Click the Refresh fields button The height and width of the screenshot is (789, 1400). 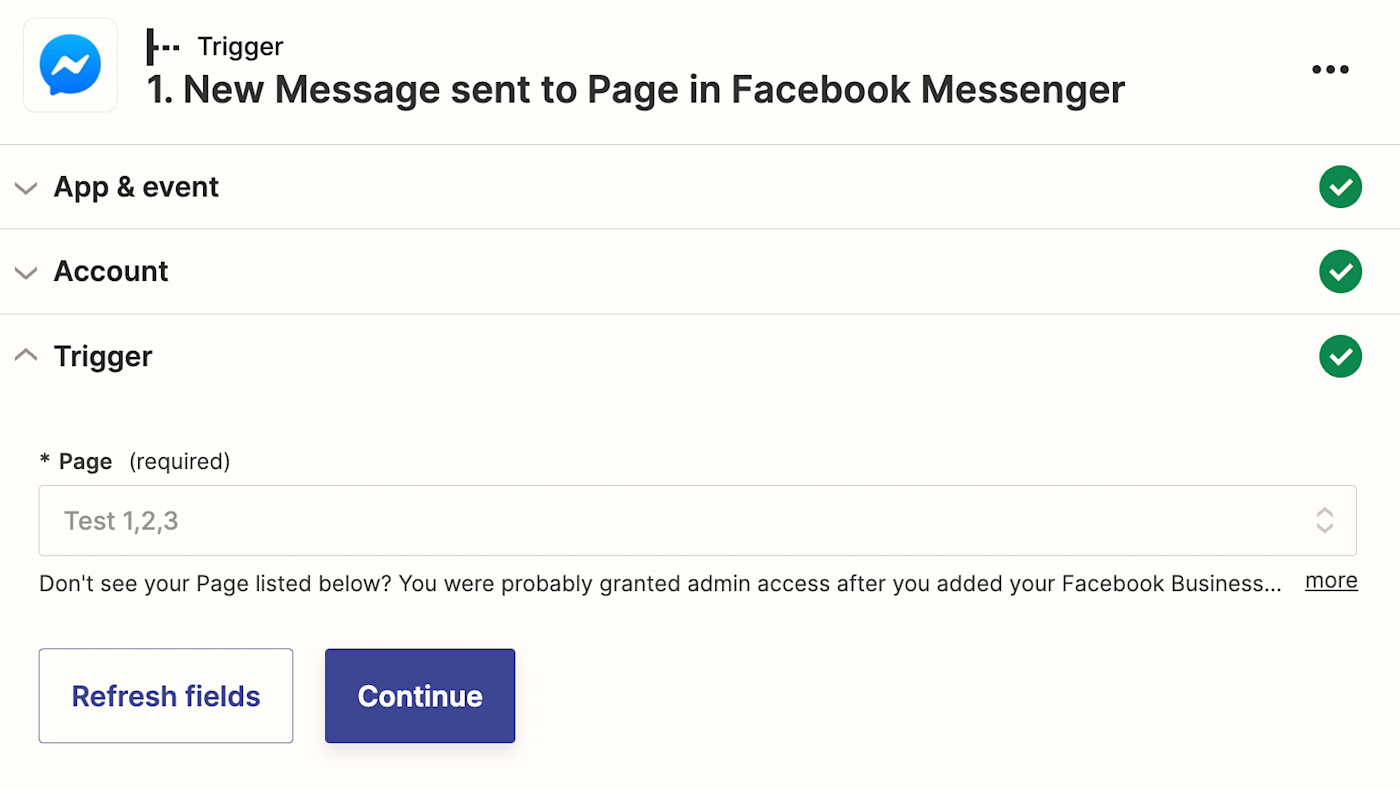(x=166, y=696)
